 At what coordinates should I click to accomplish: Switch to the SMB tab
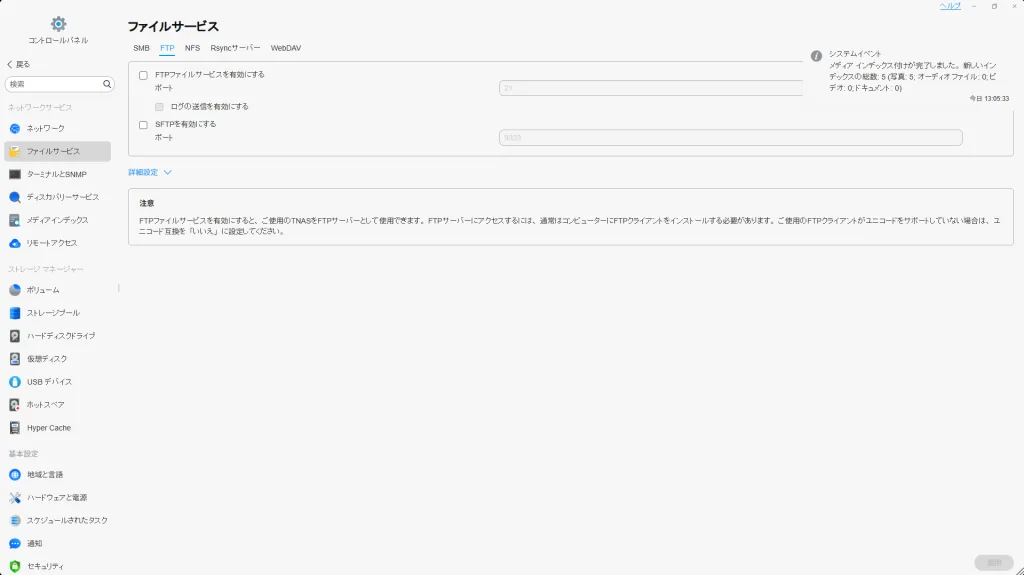[141, 48]
